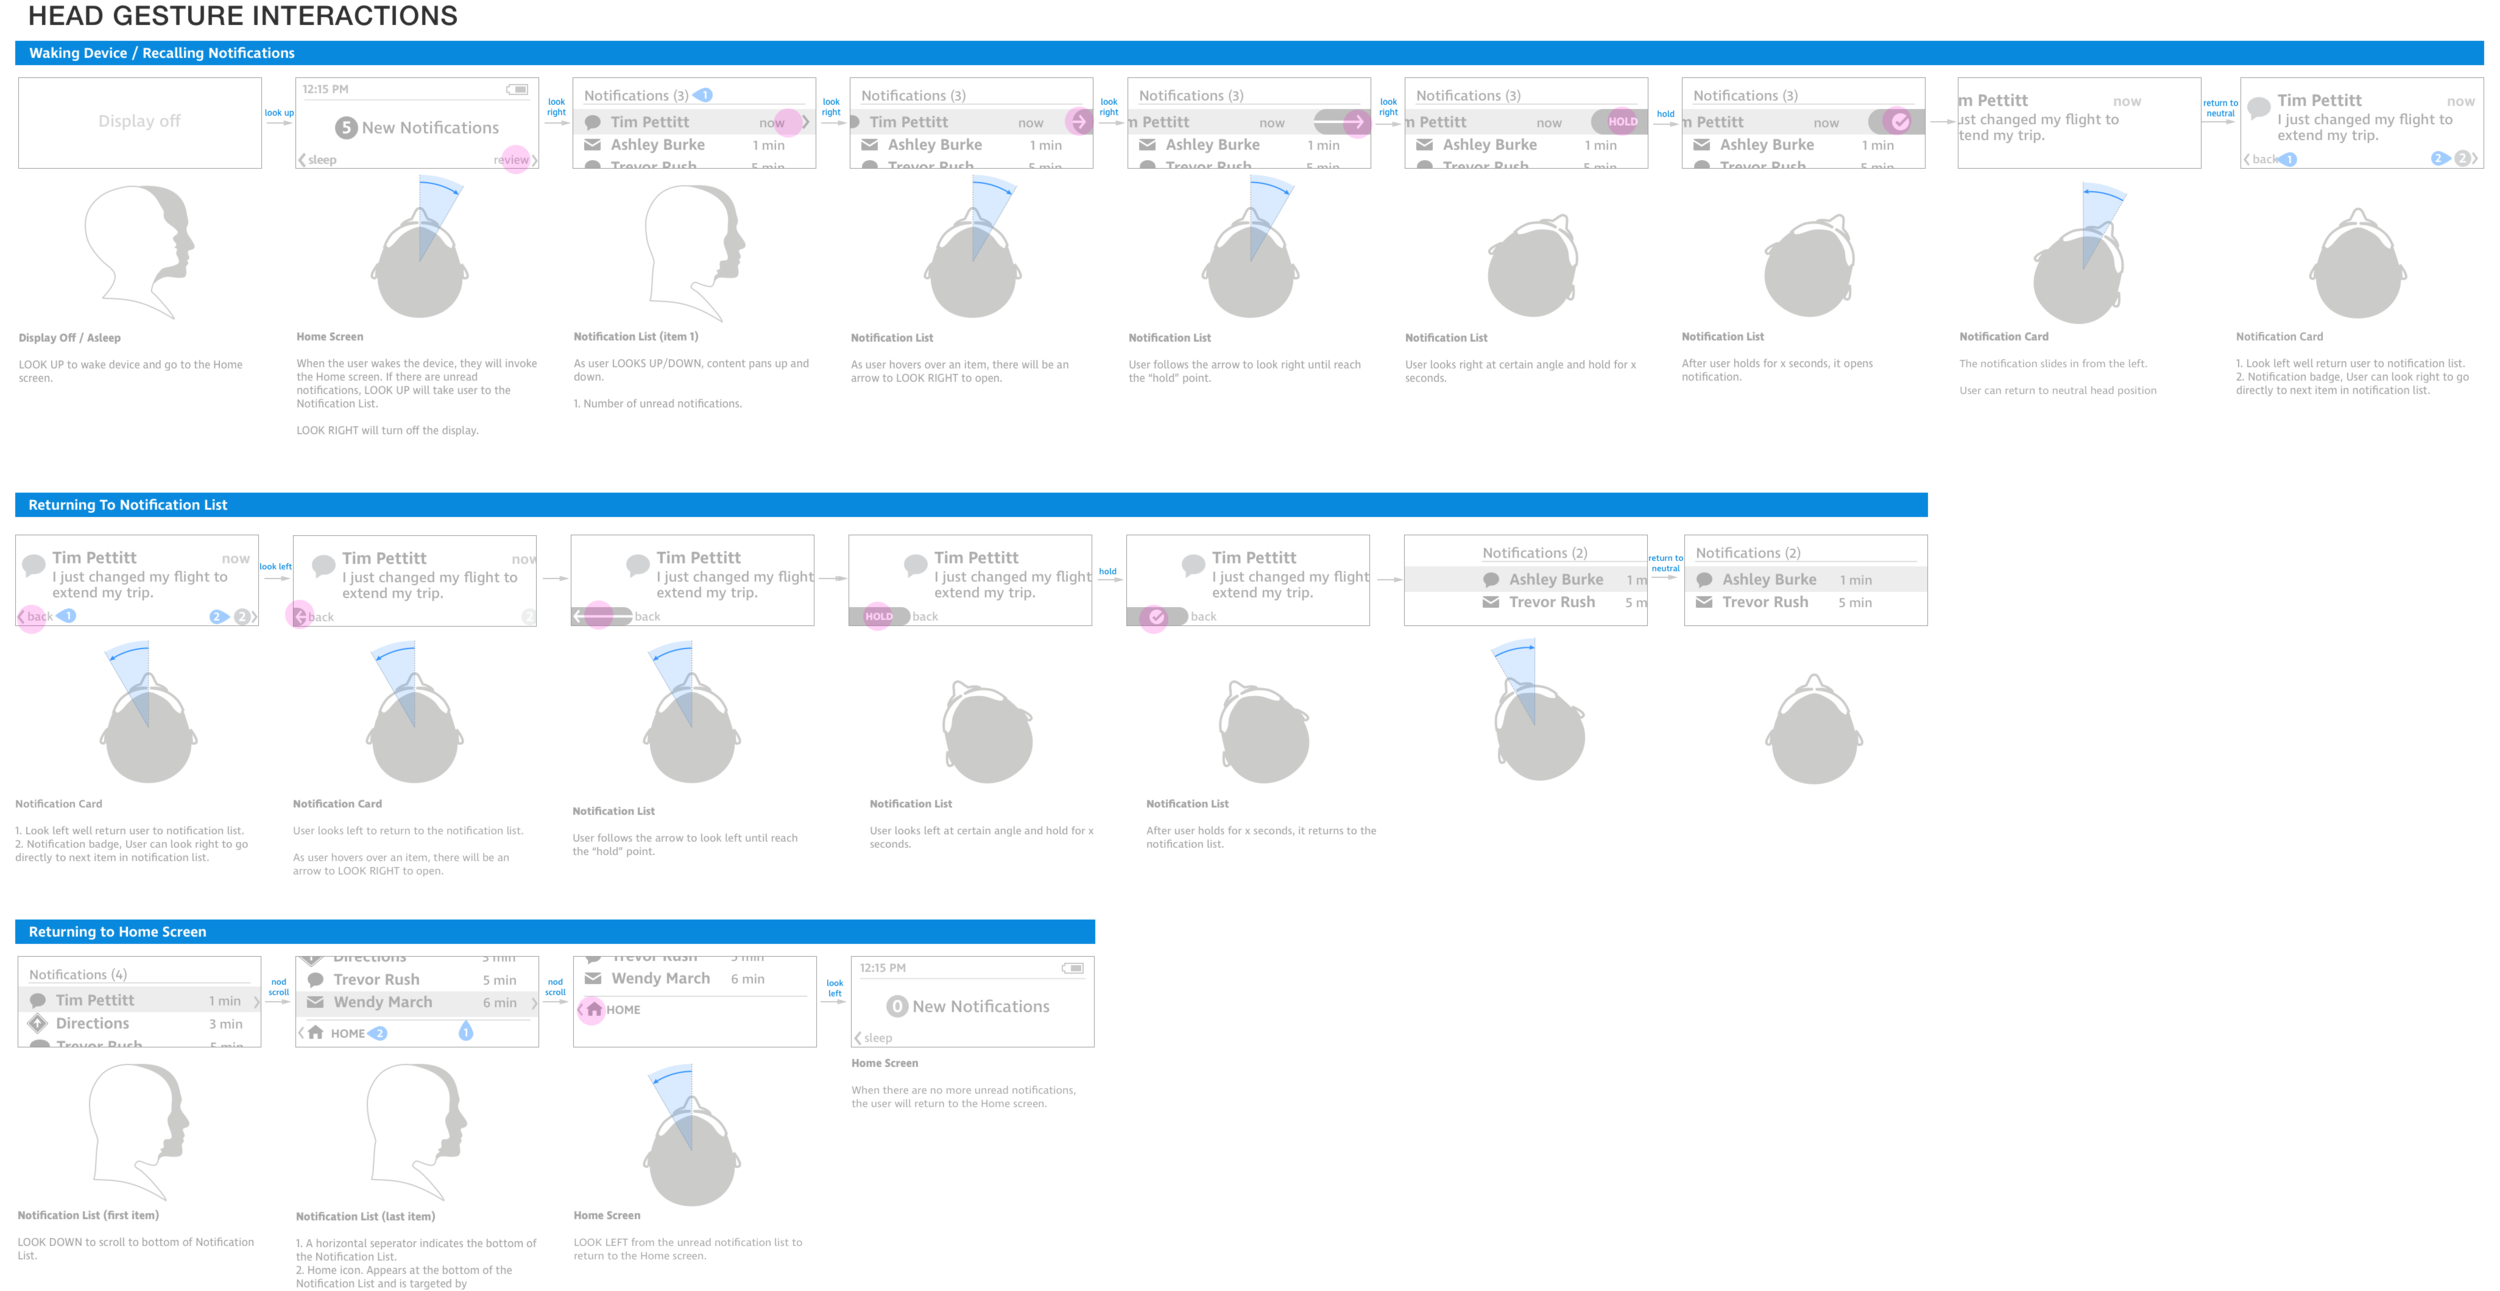
Task: Click the left chevron beside the grey HOME icon
Action: click(x=301, y=1032)
